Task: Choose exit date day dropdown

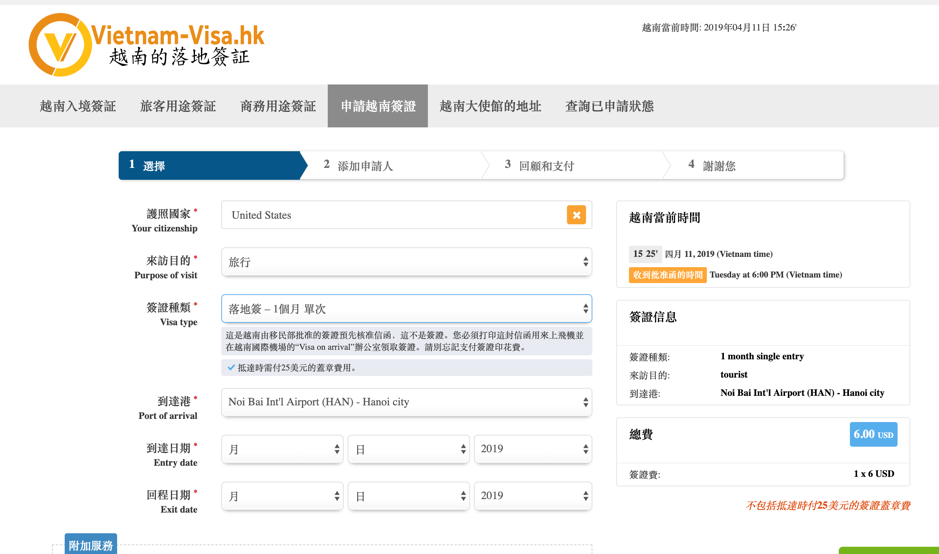Action: (x=408, y=496)
